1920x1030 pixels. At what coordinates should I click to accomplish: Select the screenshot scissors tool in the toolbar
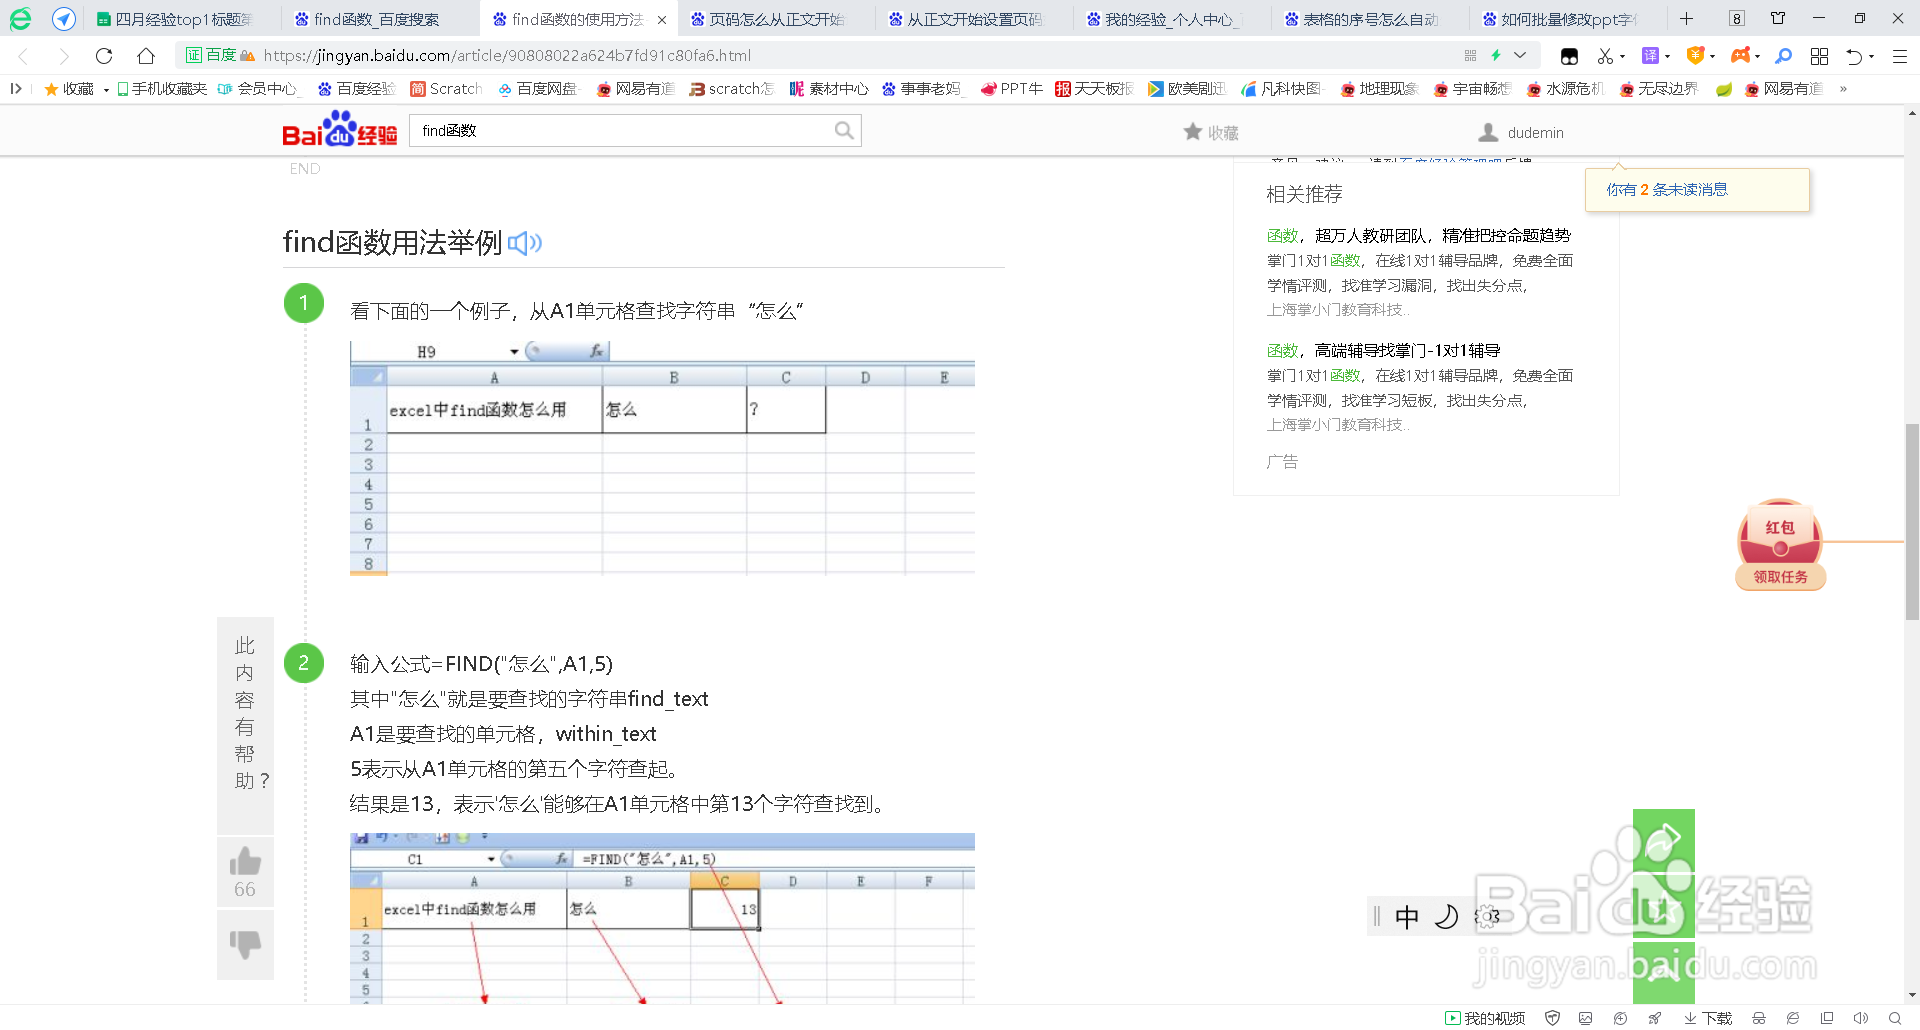pyautogui.click(x=1605, y=57)
